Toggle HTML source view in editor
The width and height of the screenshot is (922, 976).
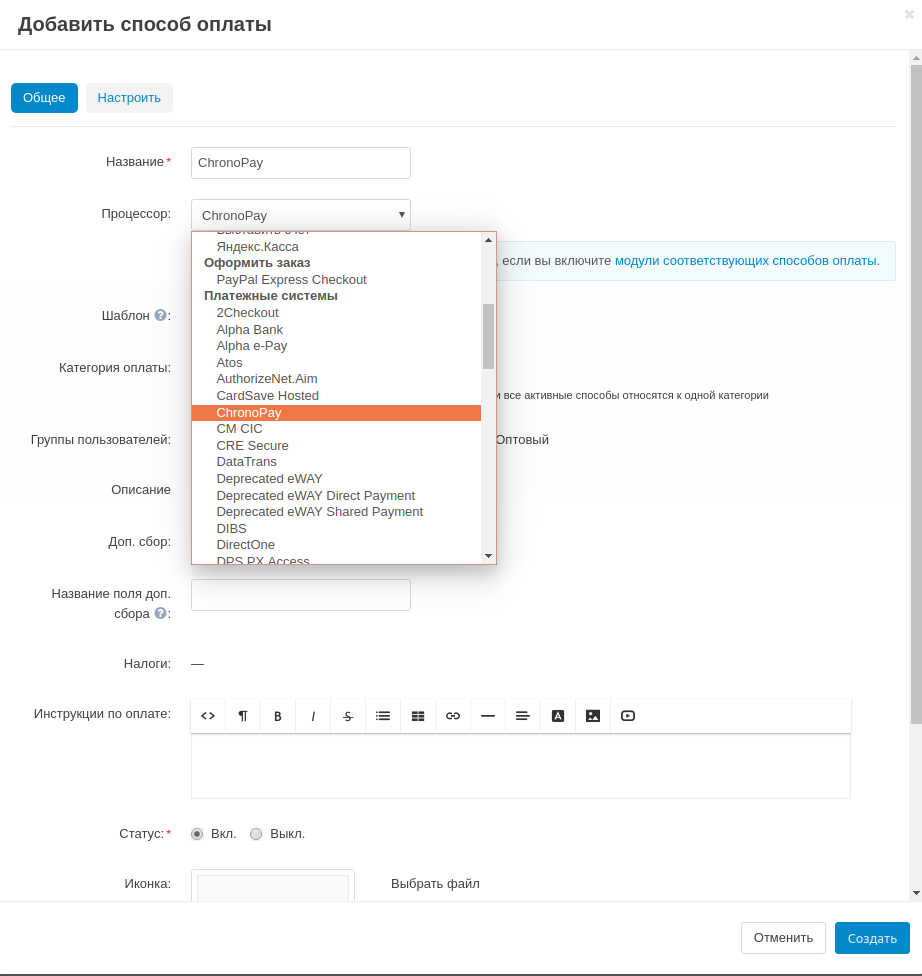(208, 716)
